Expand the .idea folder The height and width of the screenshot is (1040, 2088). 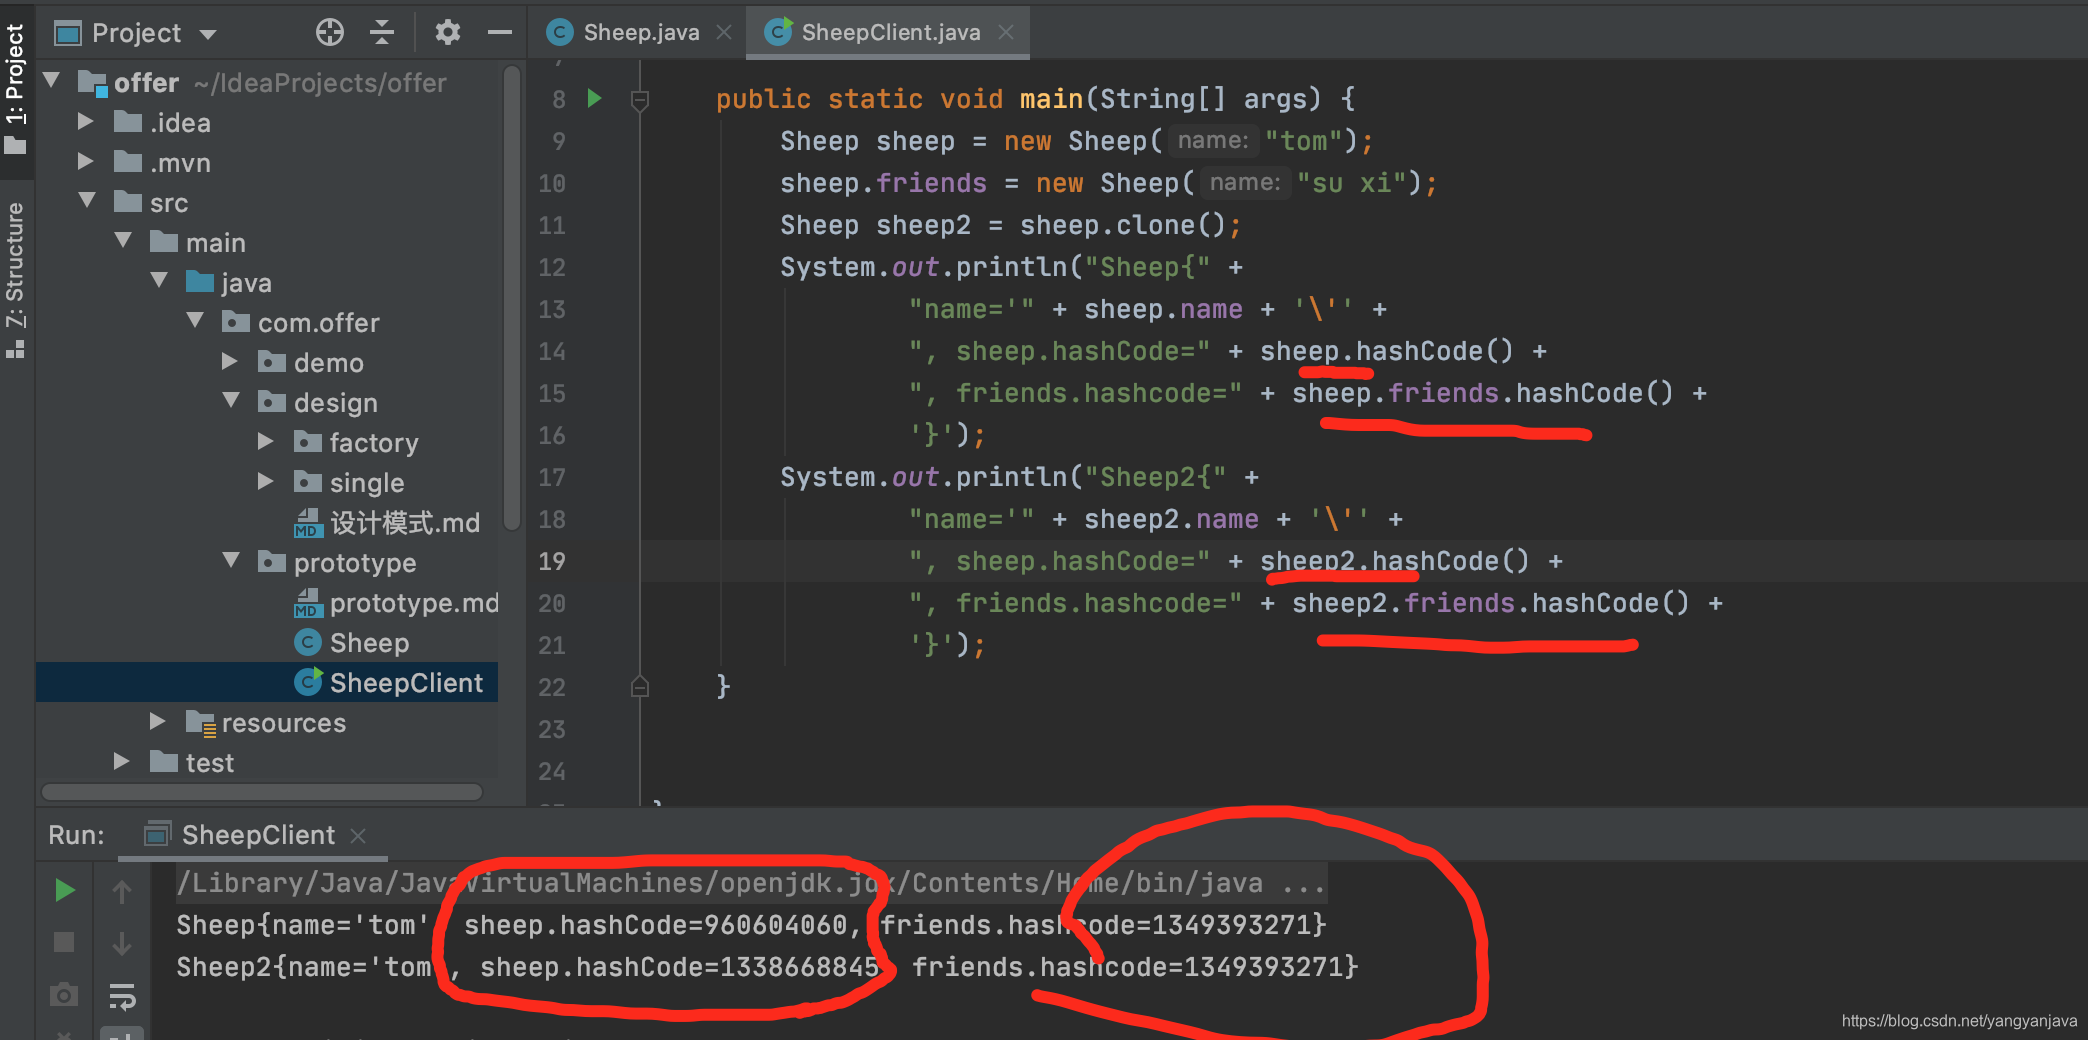(87, 121)
